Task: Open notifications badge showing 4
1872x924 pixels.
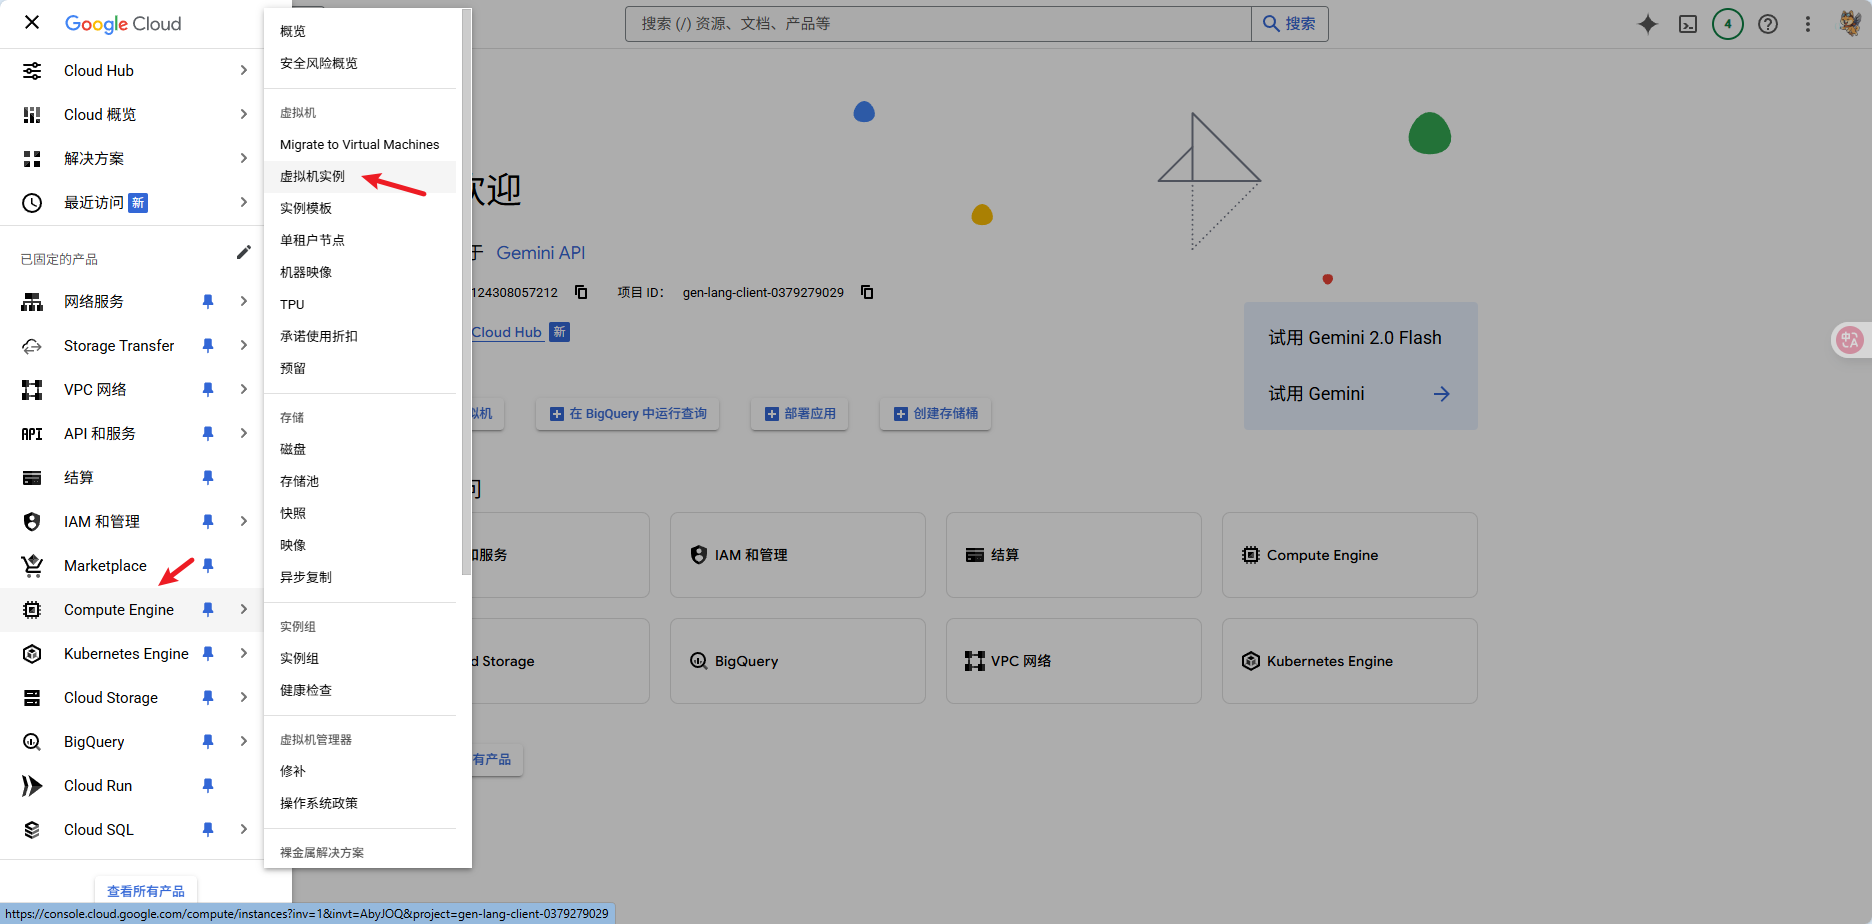Action: coord(1728,24)
